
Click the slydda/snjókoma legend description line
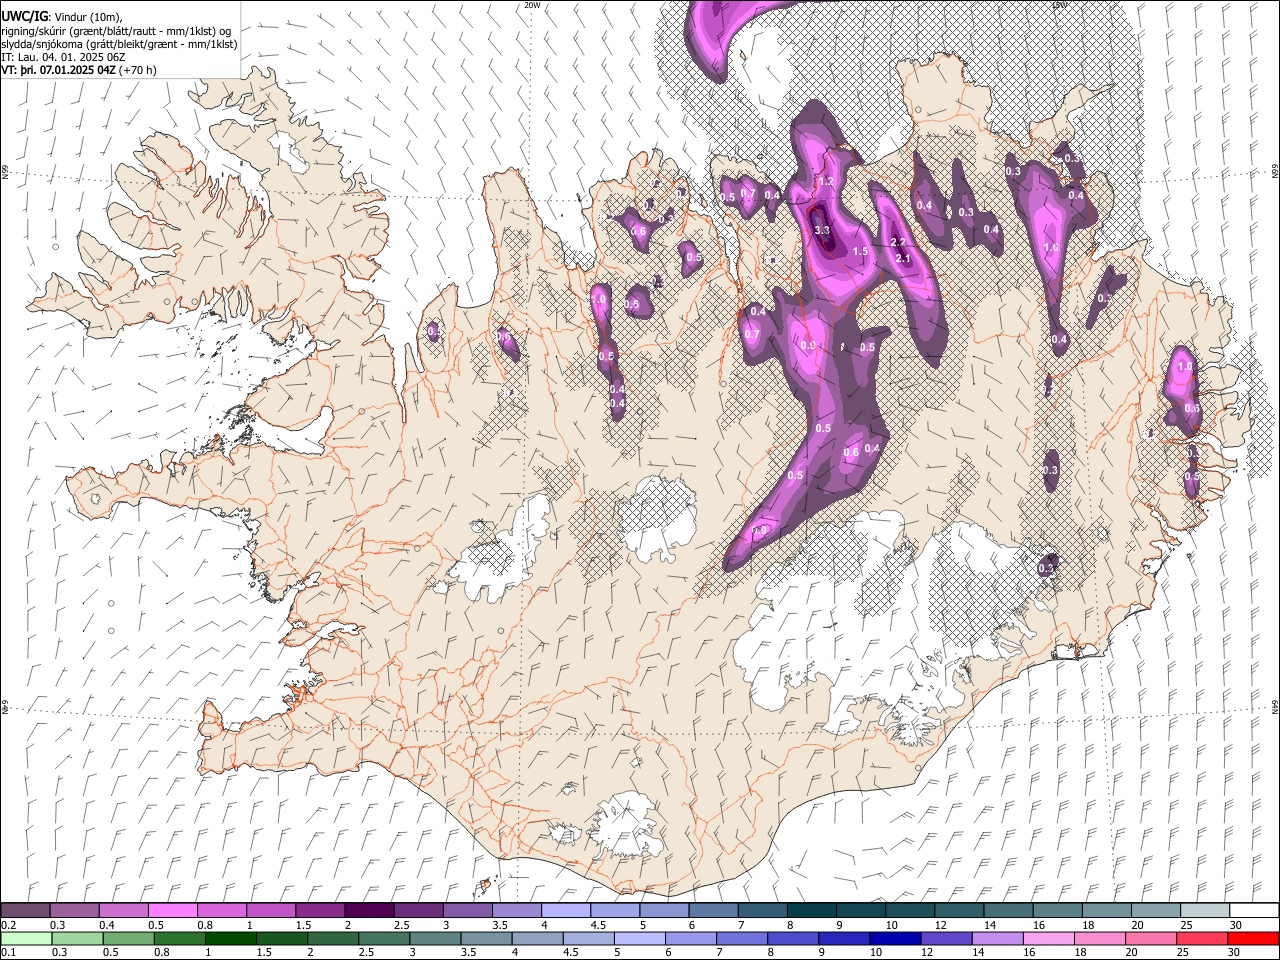point(119,44)
